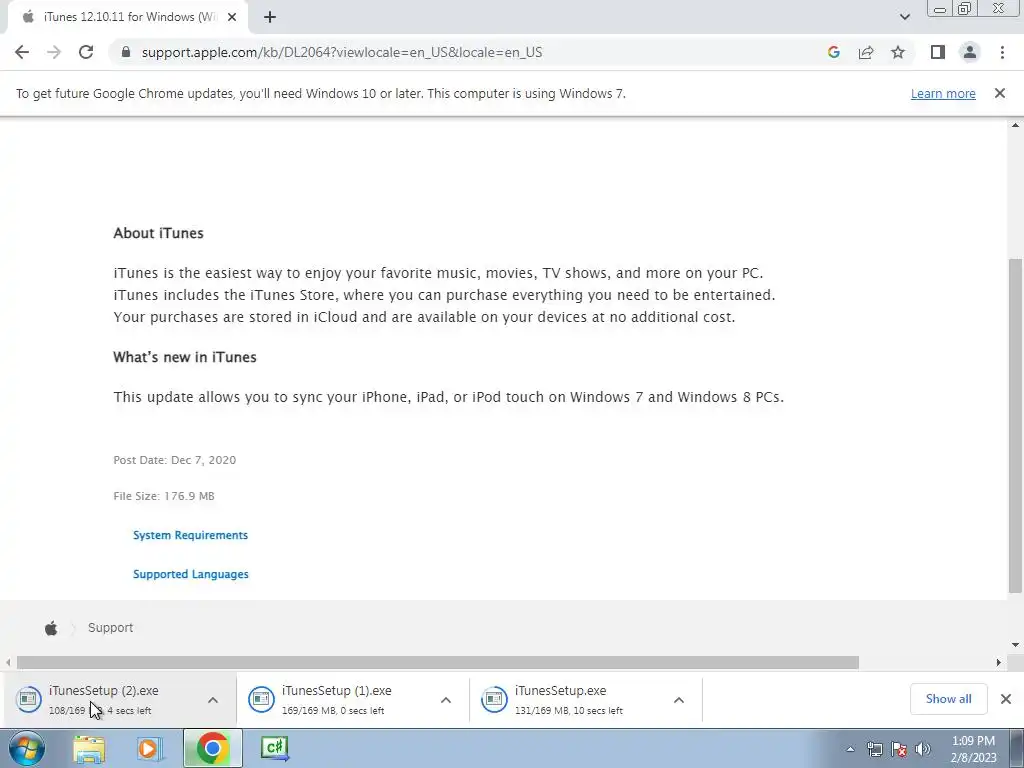
Task: Click the iTunesSetup (1).exe file icon
Action: click(261, 699)
